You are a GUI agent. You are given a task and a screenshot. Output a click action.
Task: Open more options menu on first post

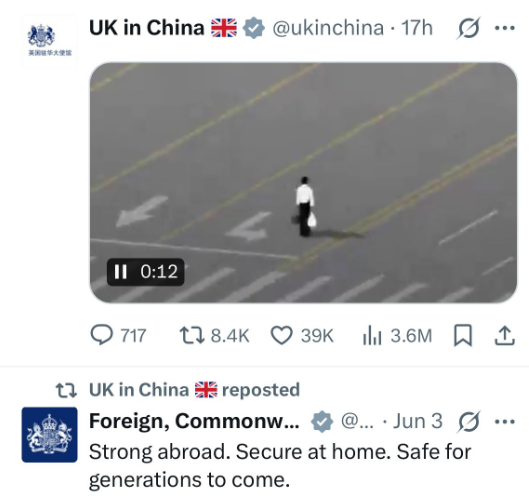505,28
